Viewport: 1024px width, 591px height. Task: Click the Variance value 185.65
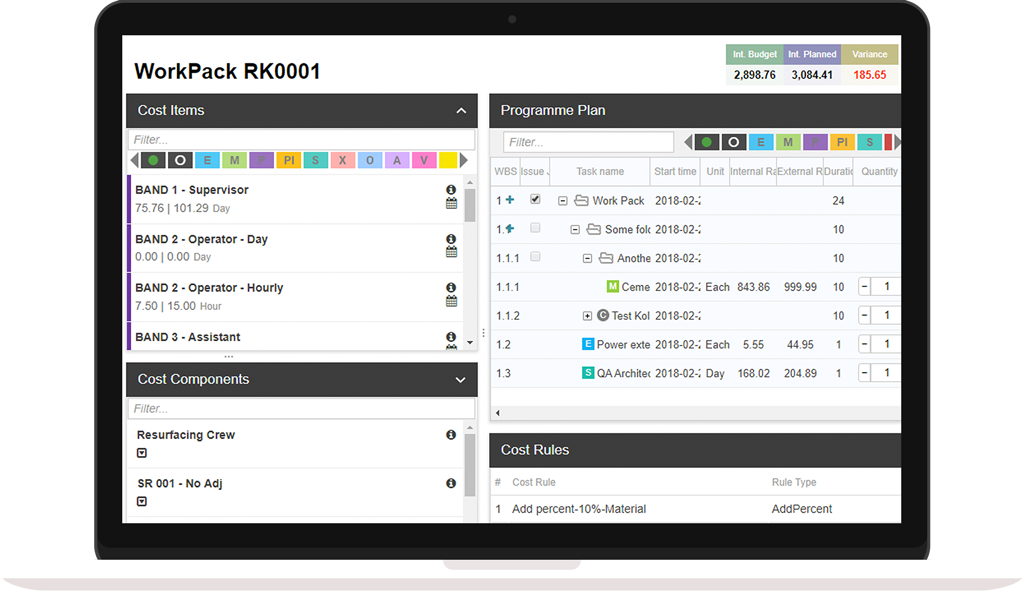(x=869, y=74)
